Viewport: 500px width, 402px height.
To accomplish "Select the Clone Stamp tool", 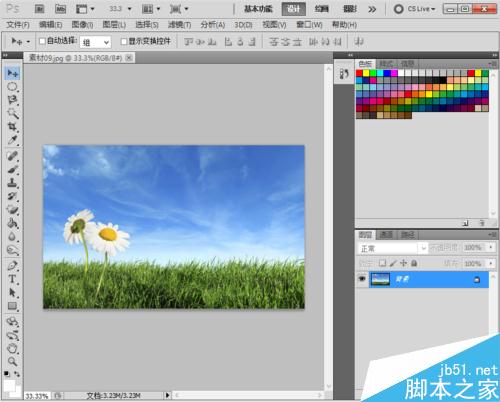I will coord(12,183).
